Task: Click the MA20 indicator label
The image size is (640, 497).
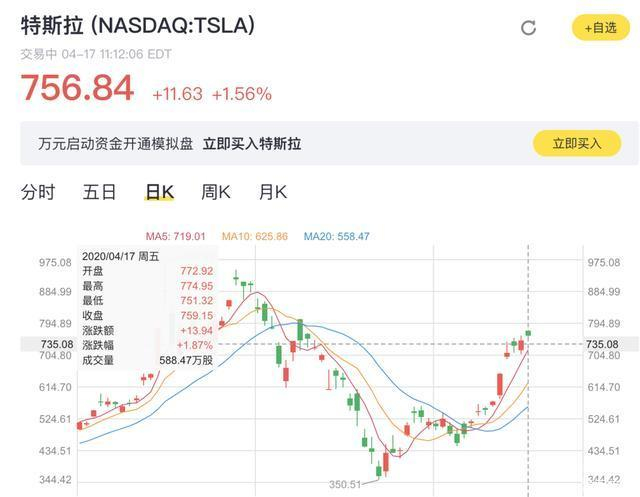Action: point(337,236)
